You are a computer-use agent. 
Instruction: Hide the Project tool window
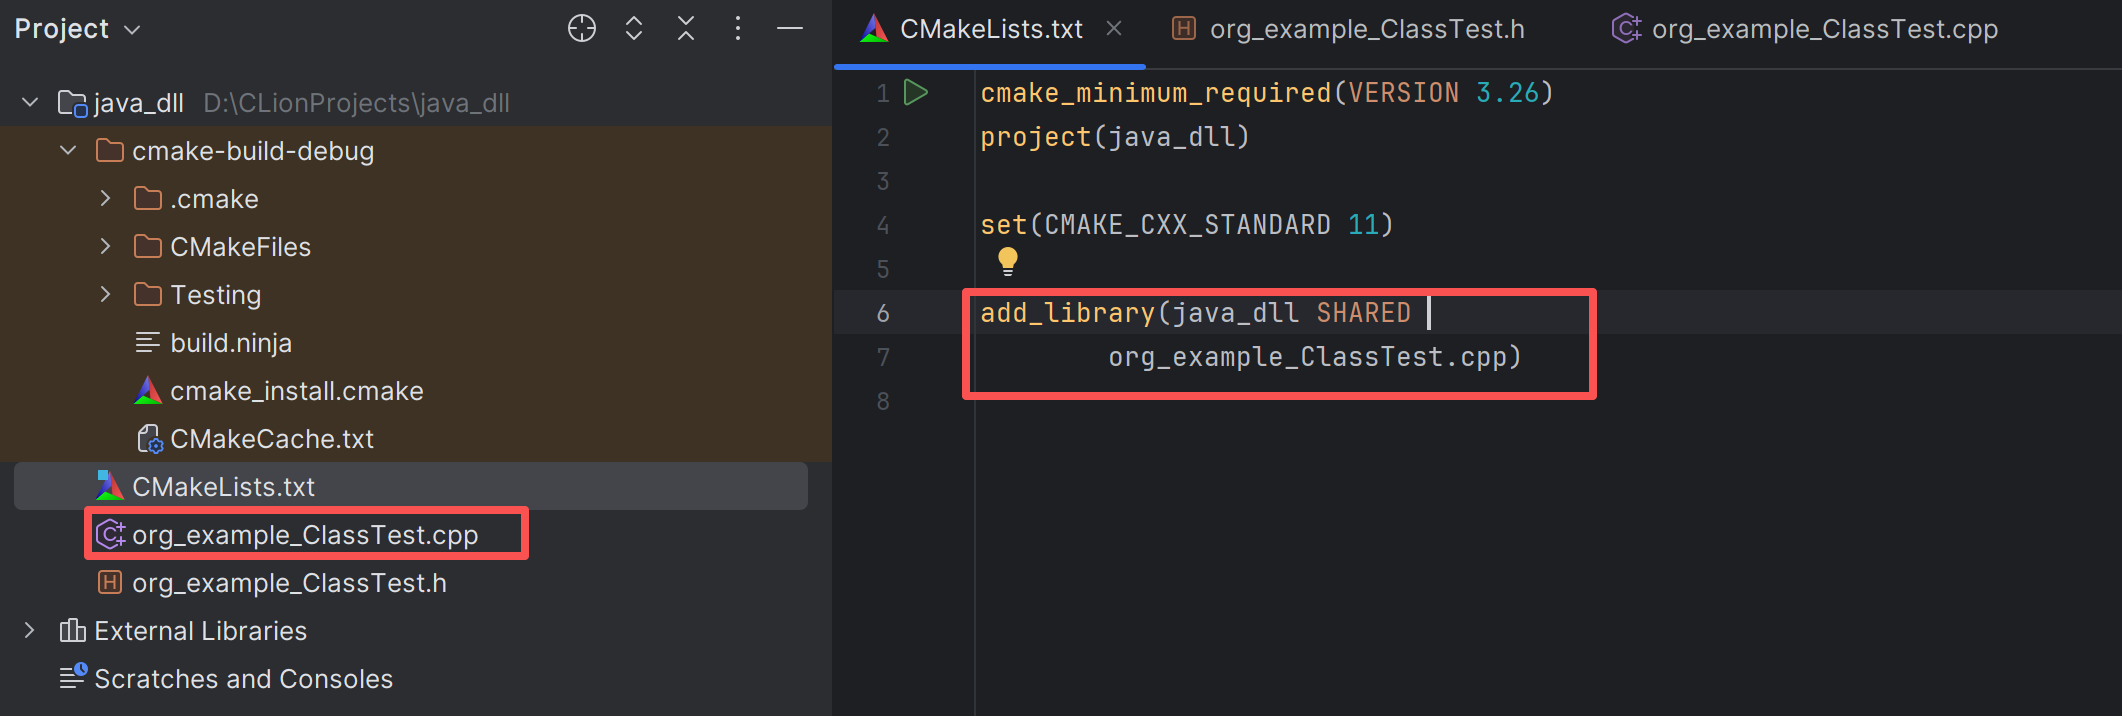[x=790, y=29]
